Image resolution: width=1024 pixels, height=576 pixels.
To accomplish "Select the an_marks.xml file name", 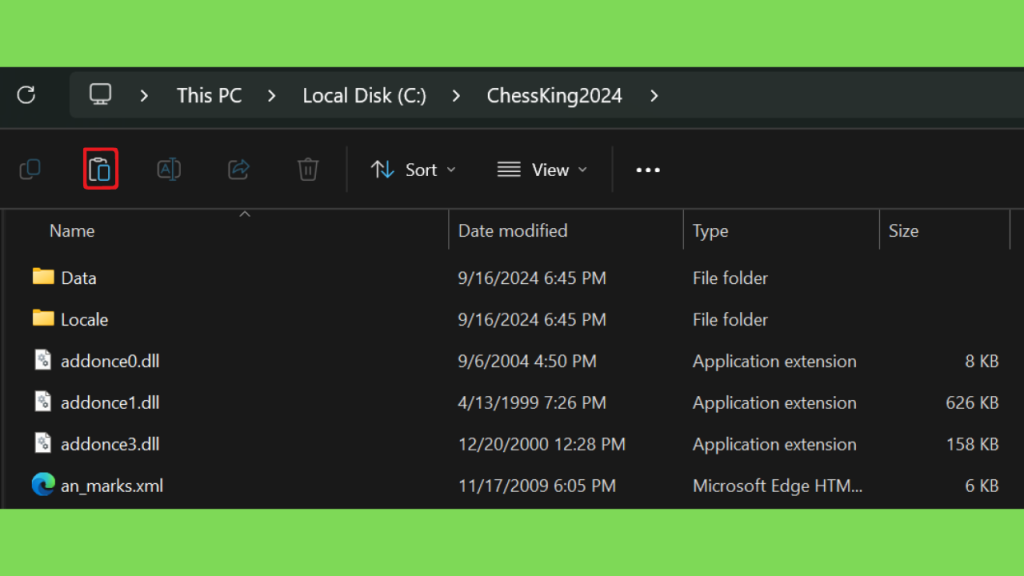I will tap(112, 486).
